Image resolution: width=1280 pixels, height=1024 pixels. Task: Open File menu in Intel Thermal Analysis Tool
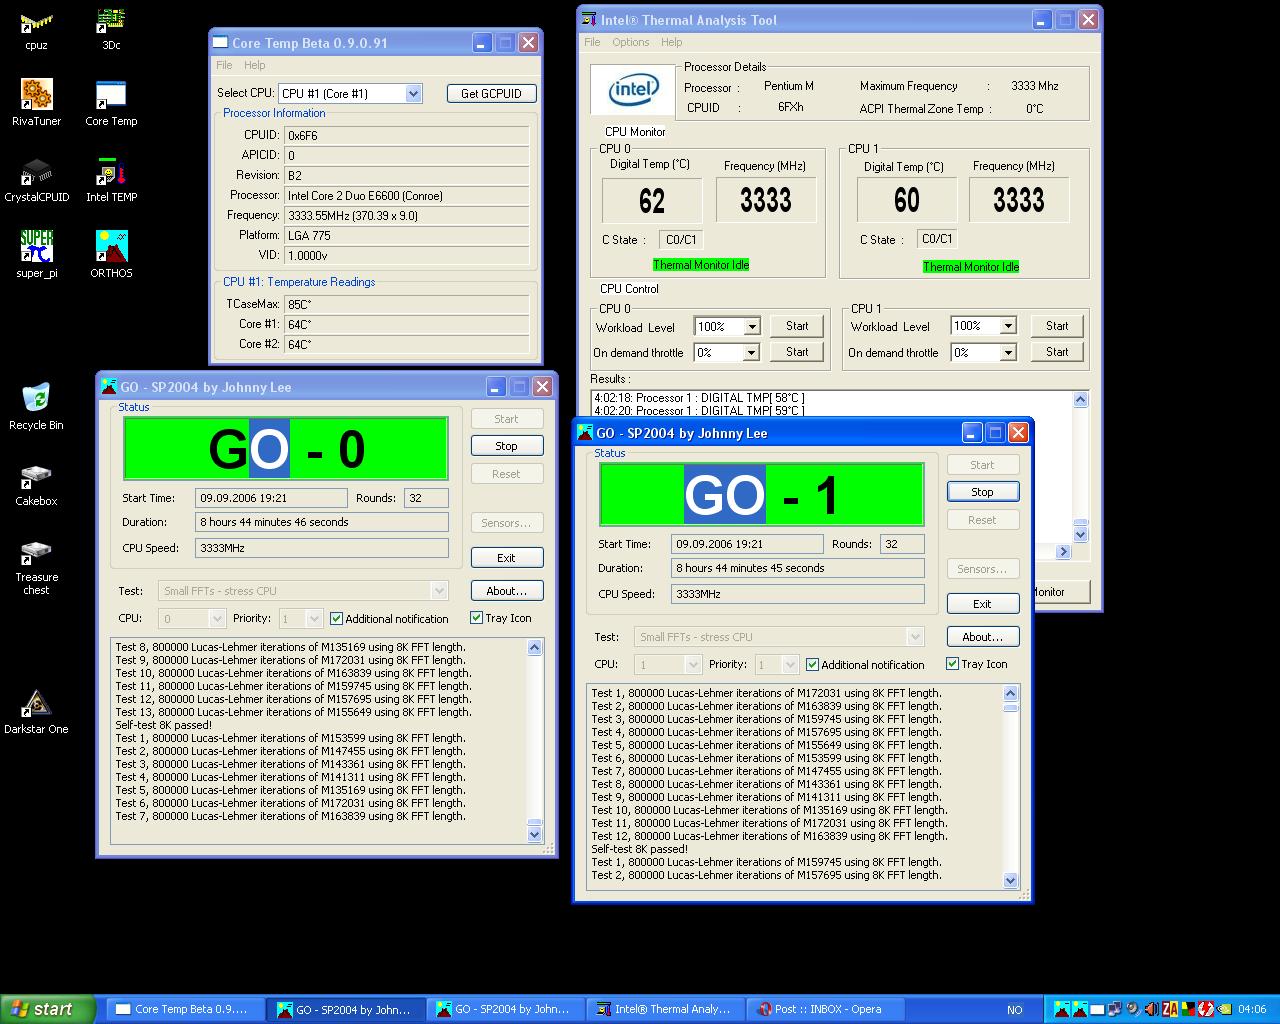click(592, 42)
